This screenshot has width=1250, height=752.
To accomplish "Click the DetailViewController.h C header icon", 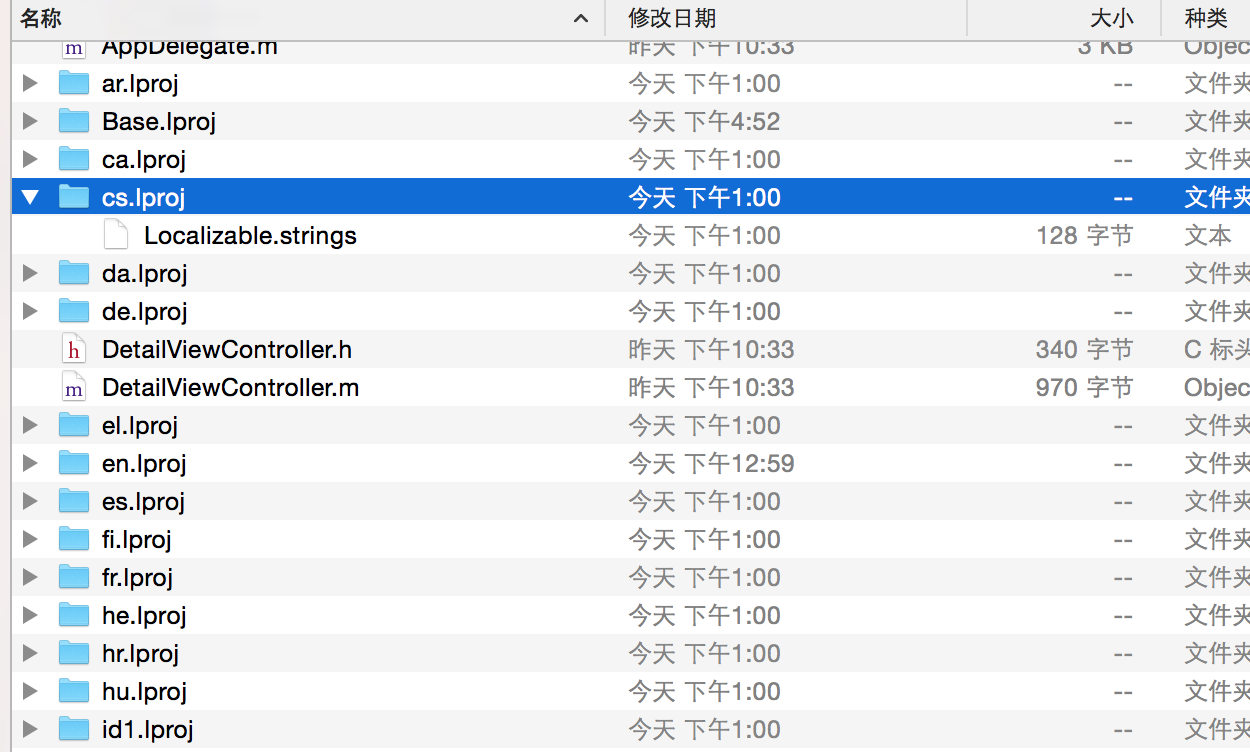I will (x=74, y=349).
